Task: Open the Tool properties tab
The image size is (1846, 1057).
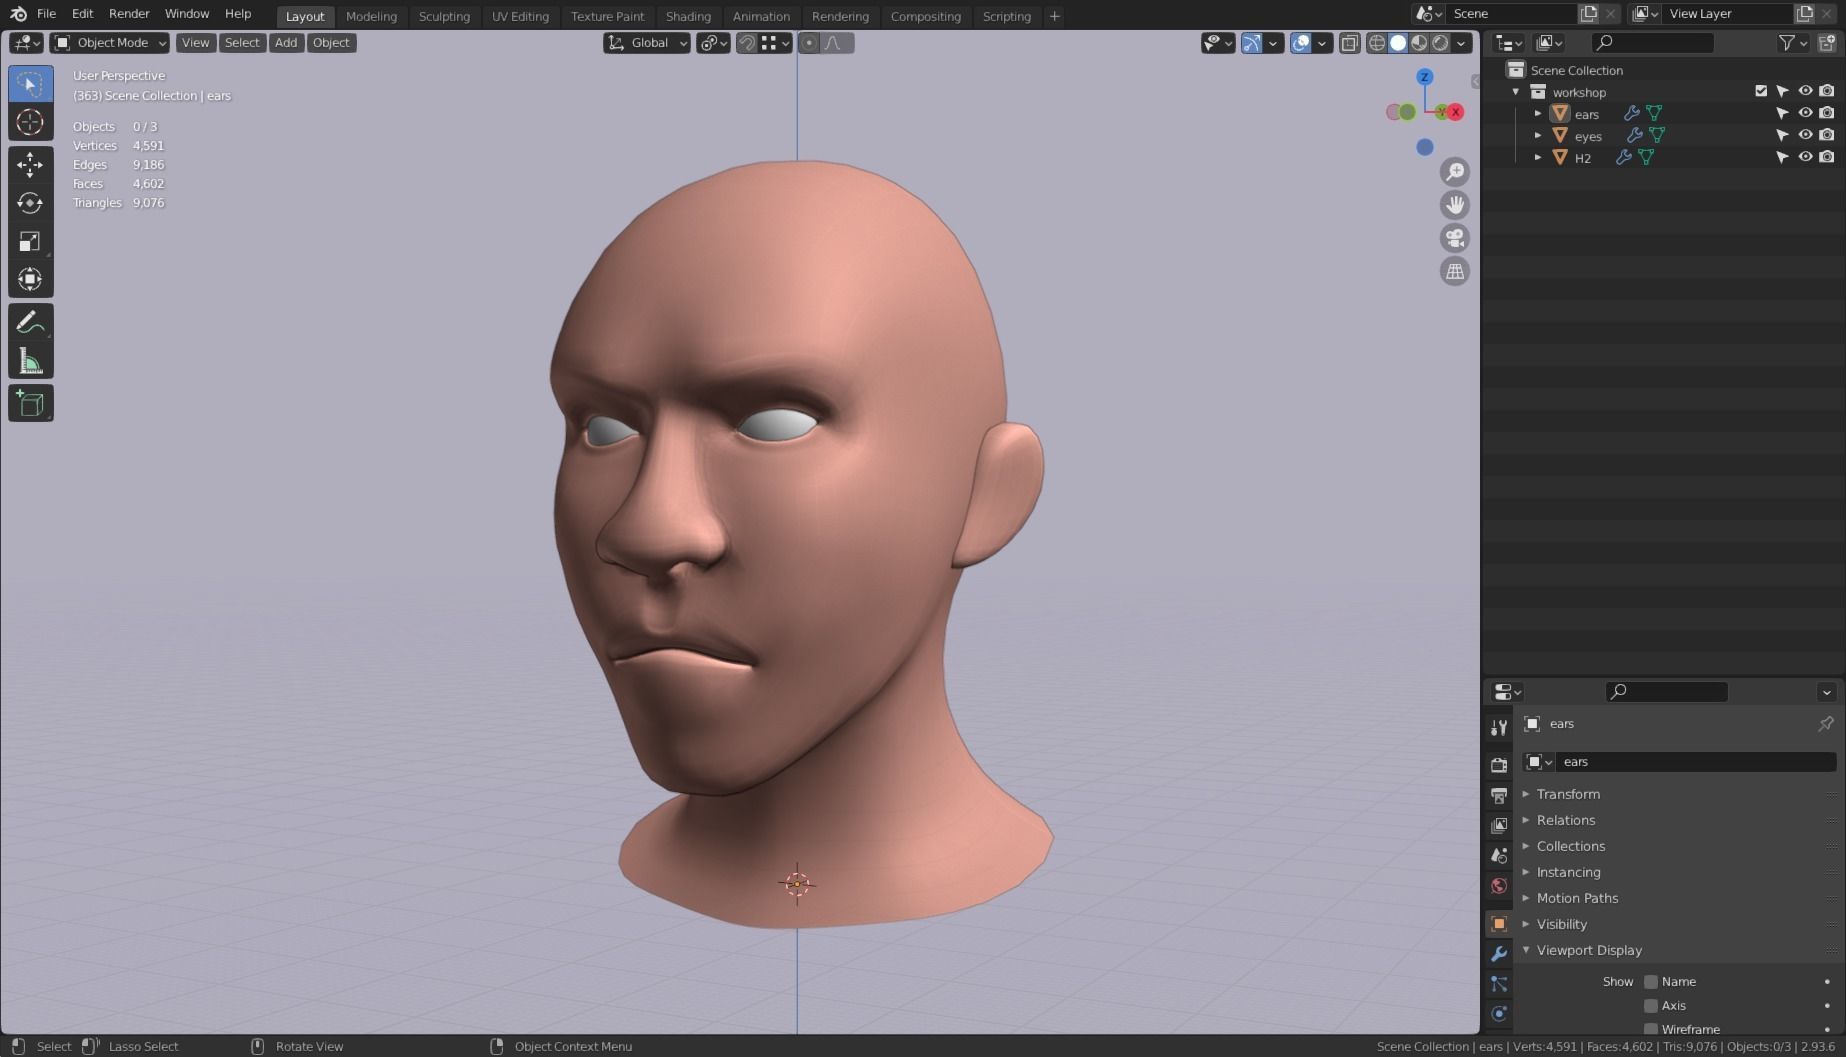Action: [x=1498, y=727]
